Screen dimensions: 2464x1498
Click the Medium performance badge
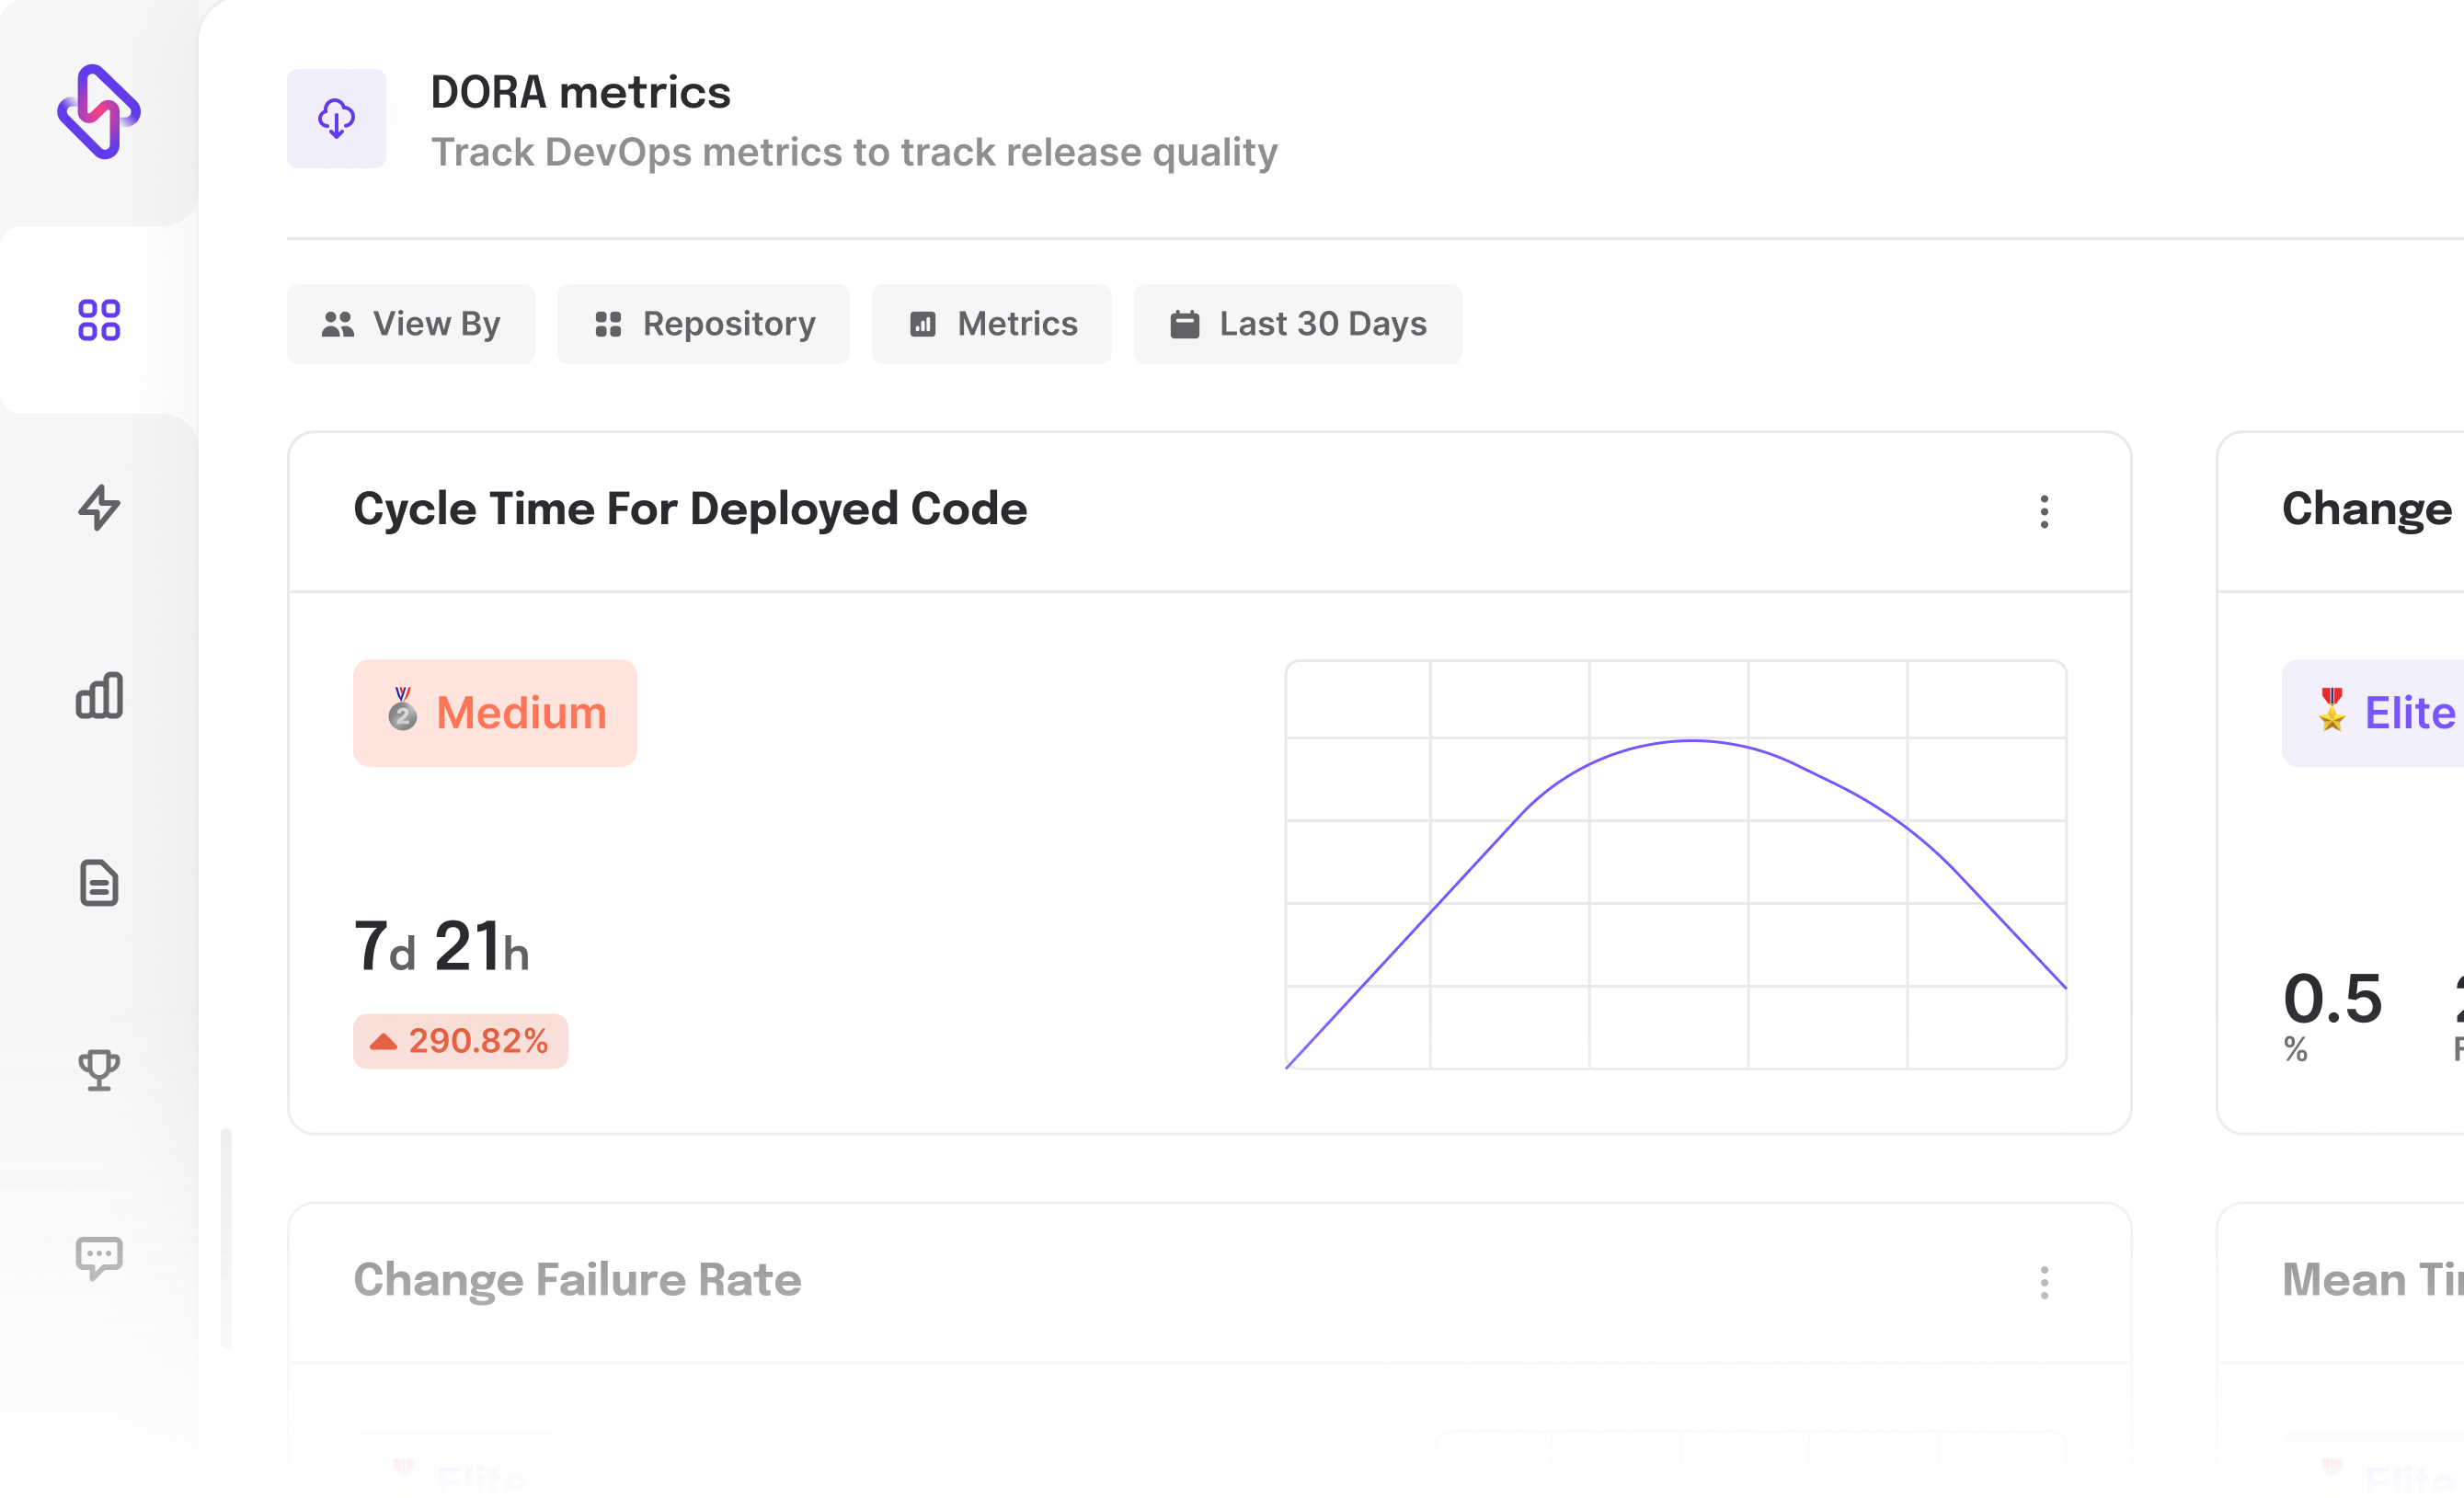pyautogui.click(x=495, y=713)
